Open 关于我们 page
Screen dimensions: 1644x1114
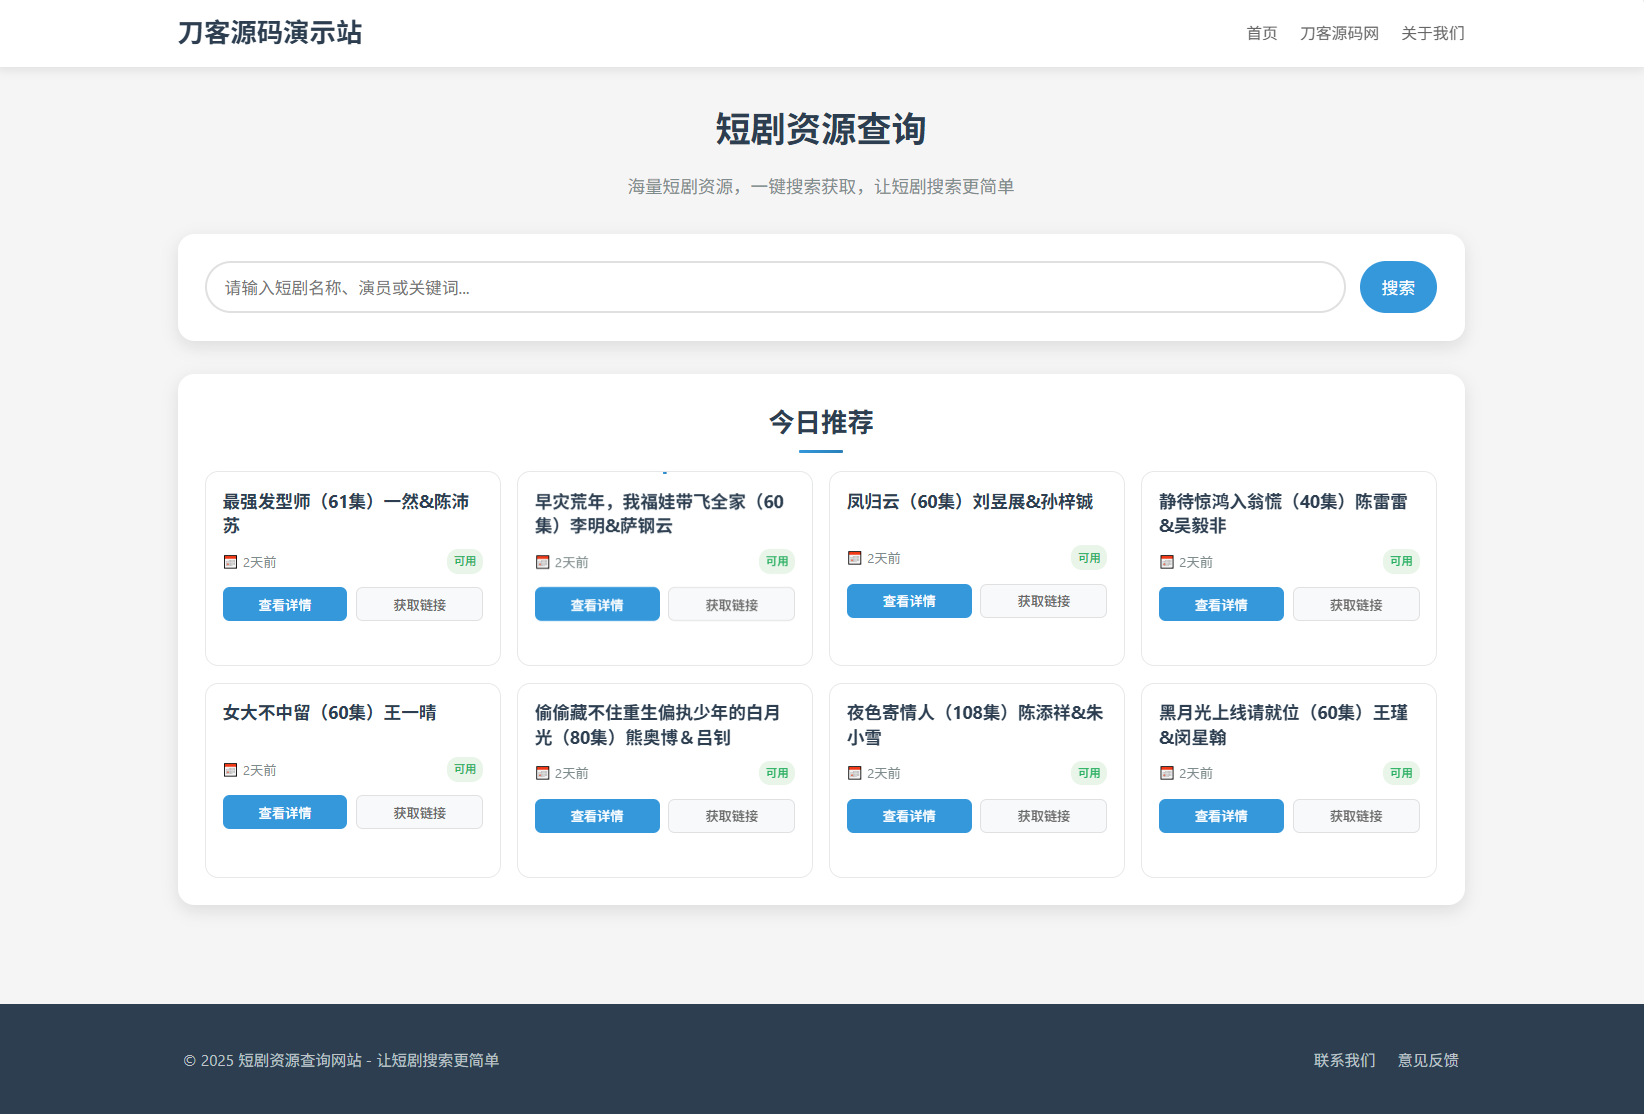point(1431,33)
